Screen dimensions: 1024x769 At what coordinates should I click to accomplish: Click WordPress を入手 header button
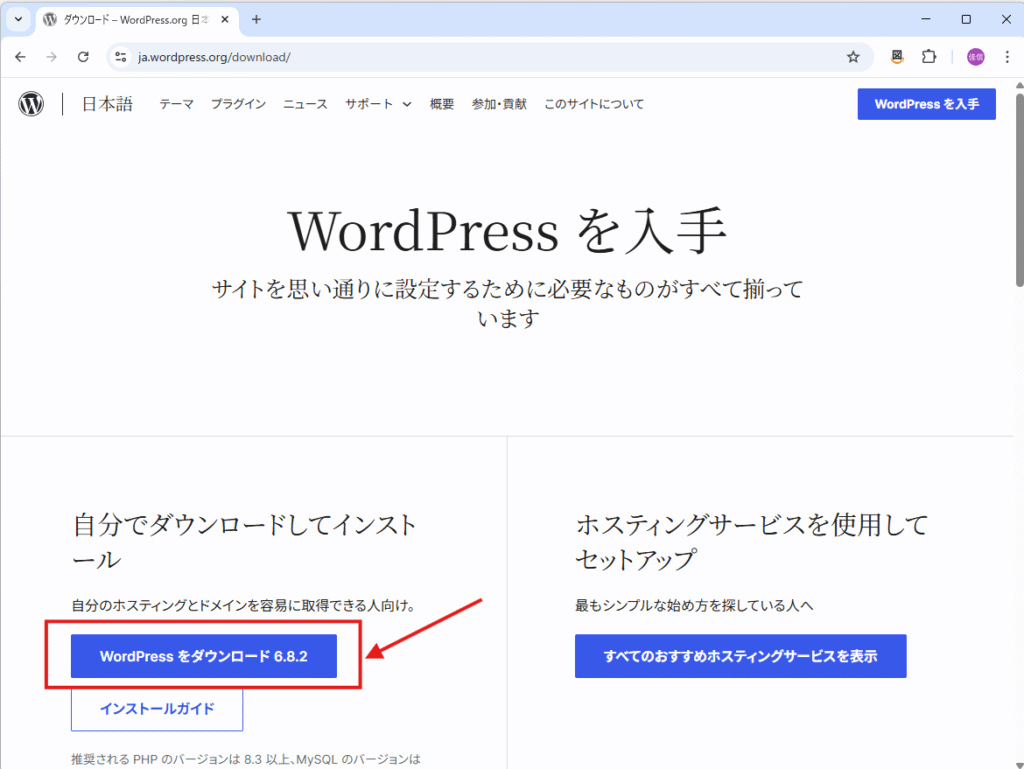927,104
